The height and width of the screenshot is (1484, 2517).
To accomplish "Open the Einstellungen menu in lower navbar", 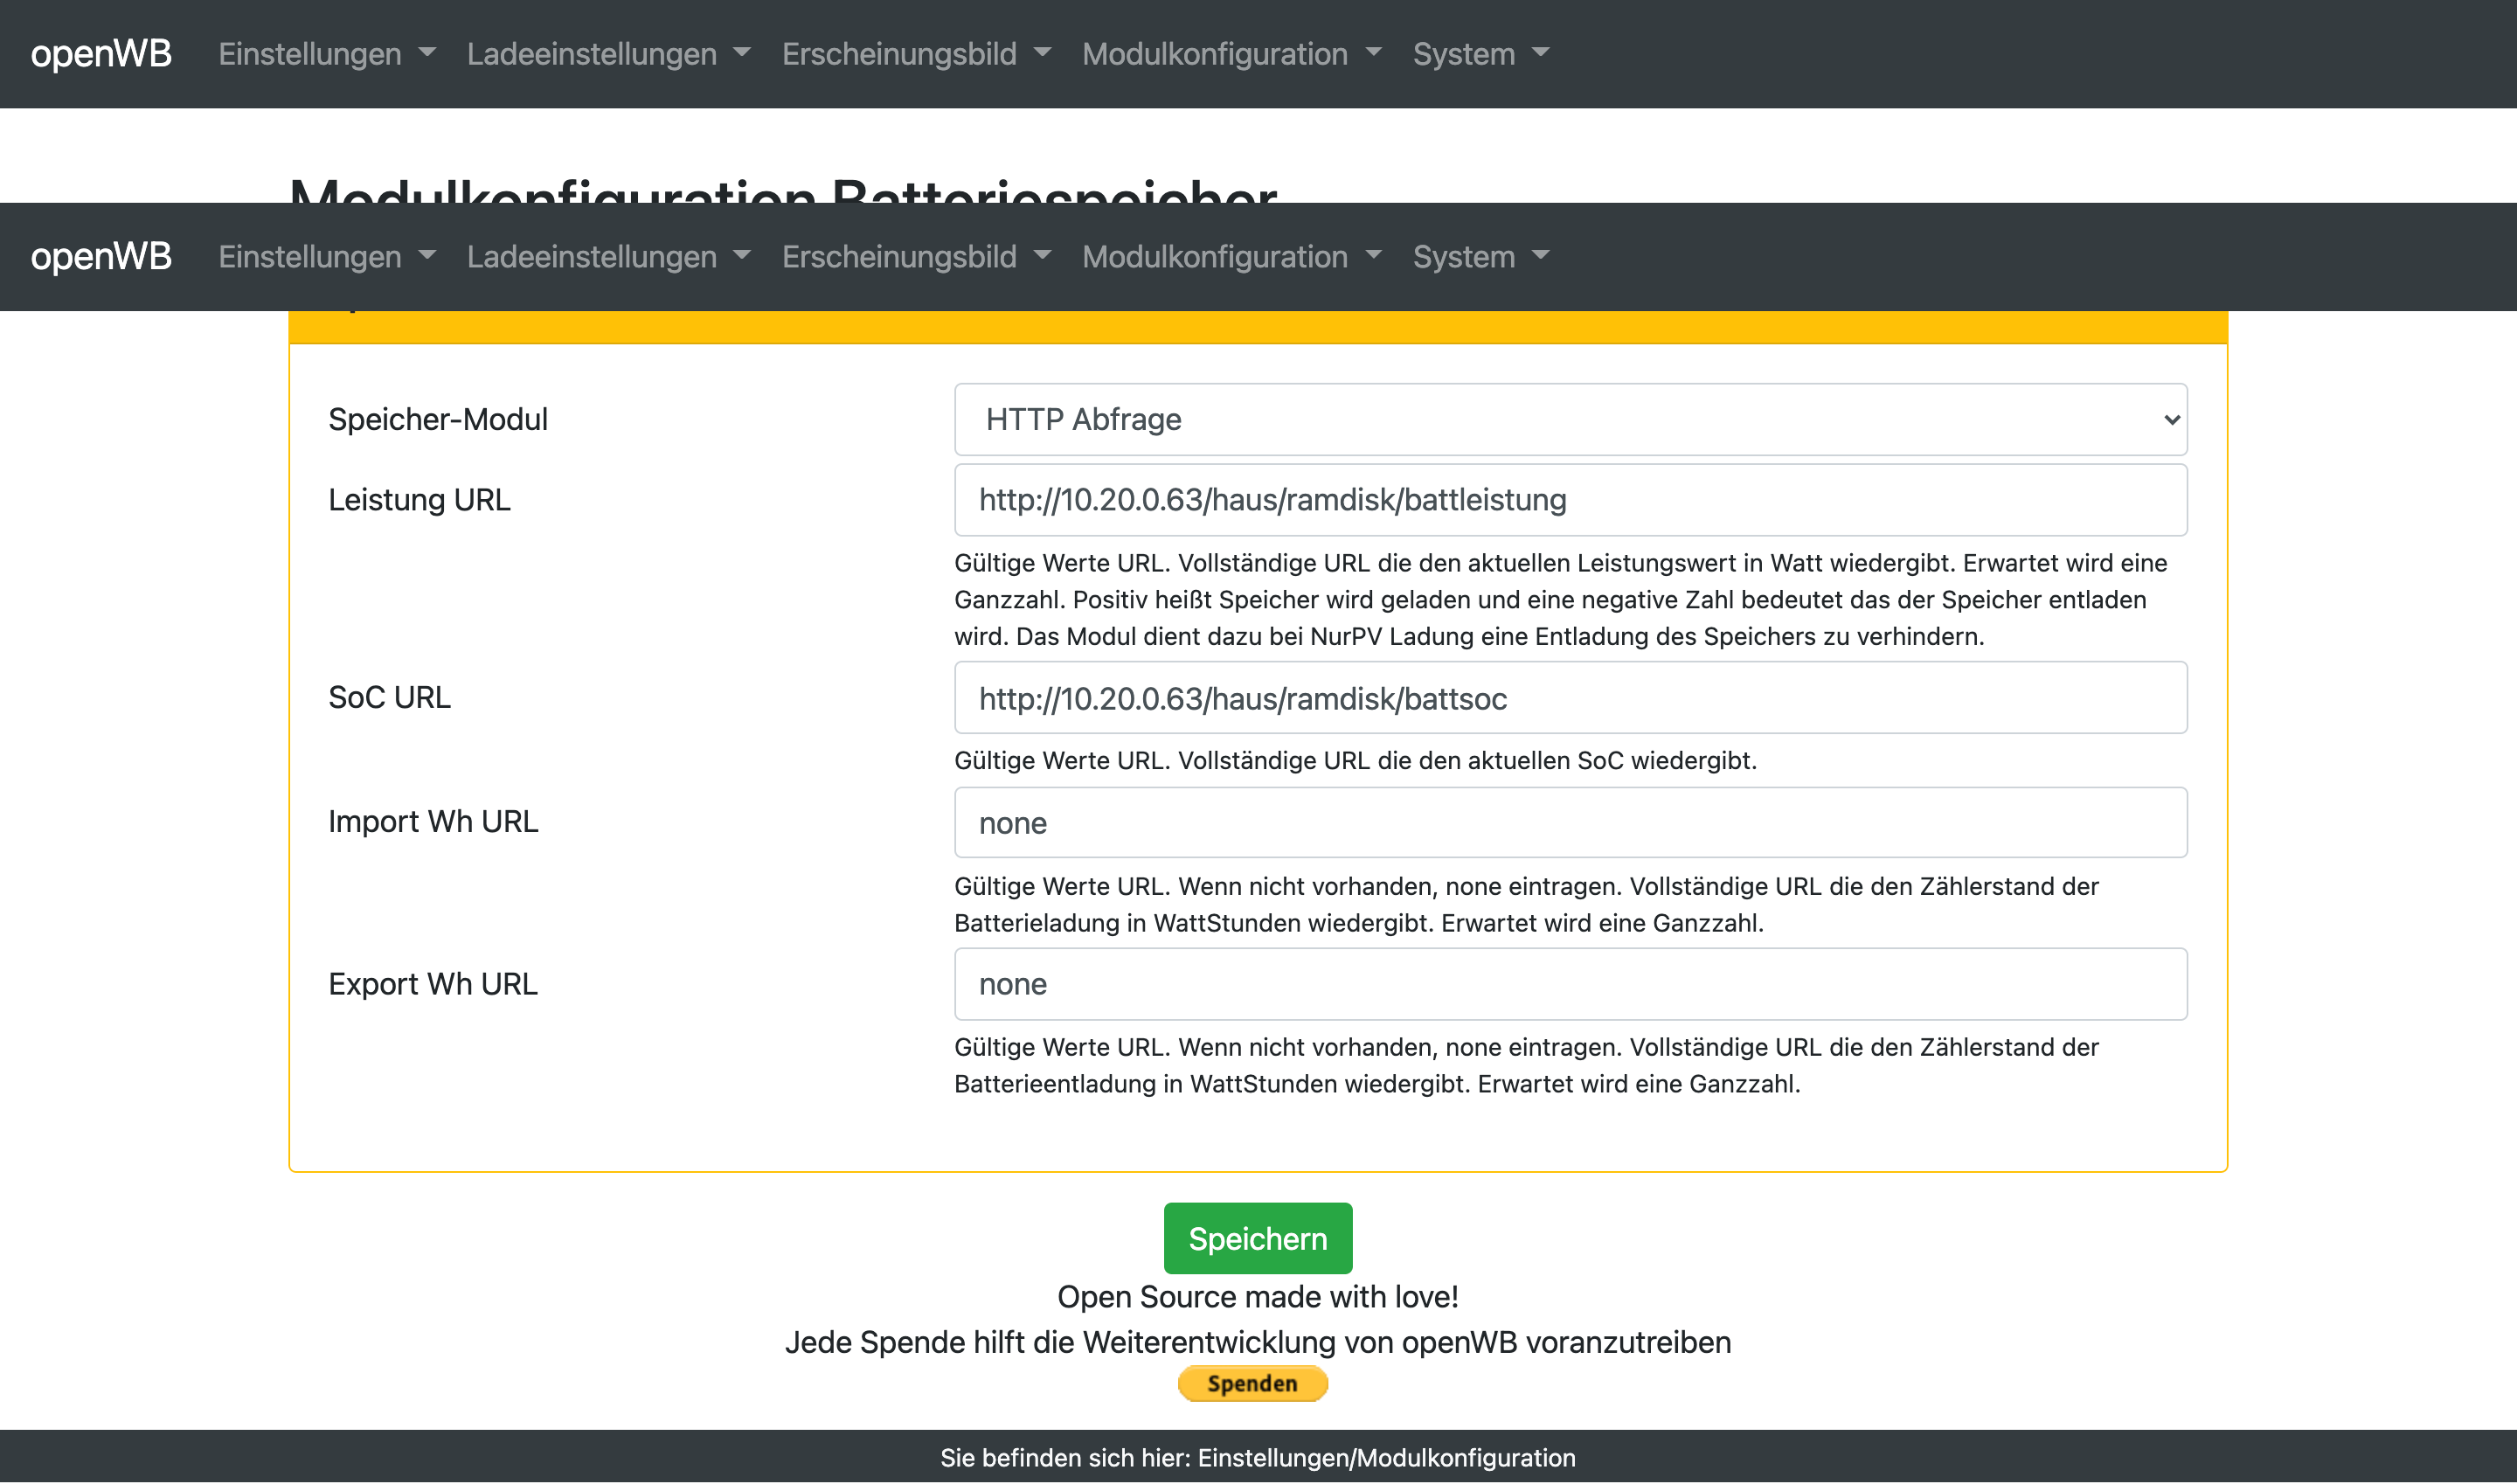I will [326, 257].
